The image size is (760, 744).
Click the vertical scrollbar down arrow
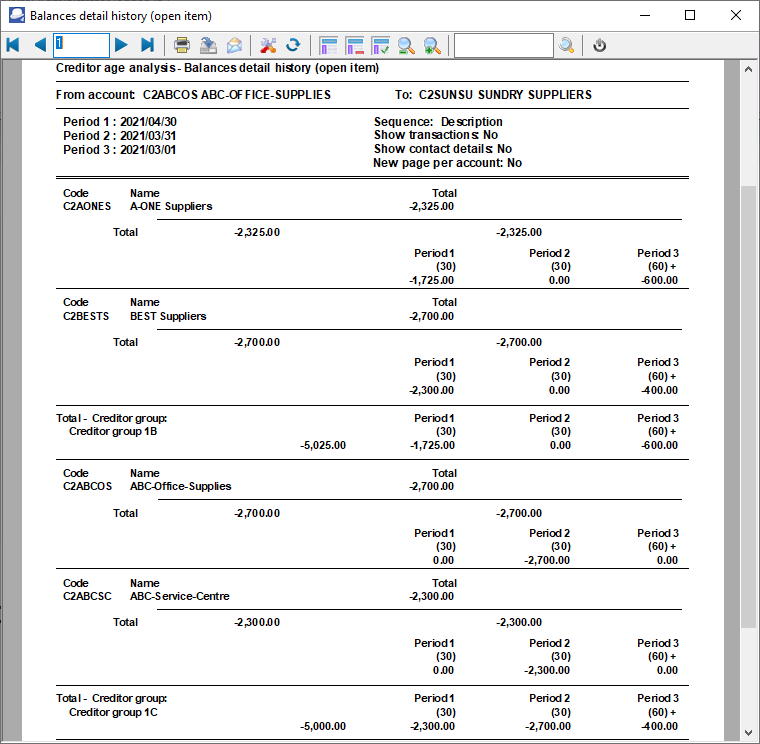748,732
